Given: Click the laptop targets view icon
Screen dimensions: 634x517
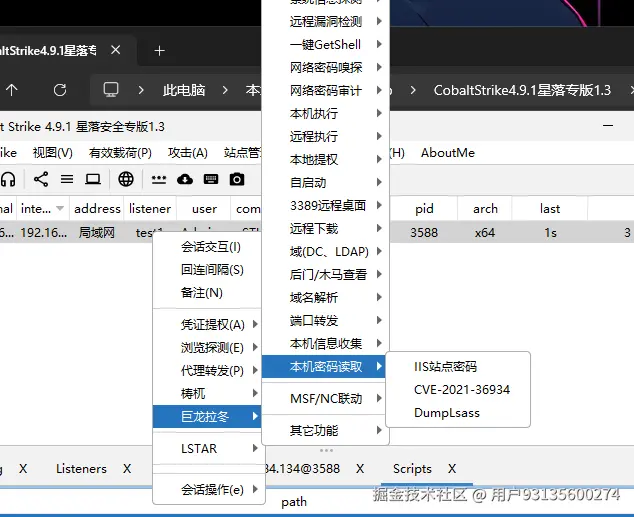Looking at the screenshot, I should coord(93,179).
